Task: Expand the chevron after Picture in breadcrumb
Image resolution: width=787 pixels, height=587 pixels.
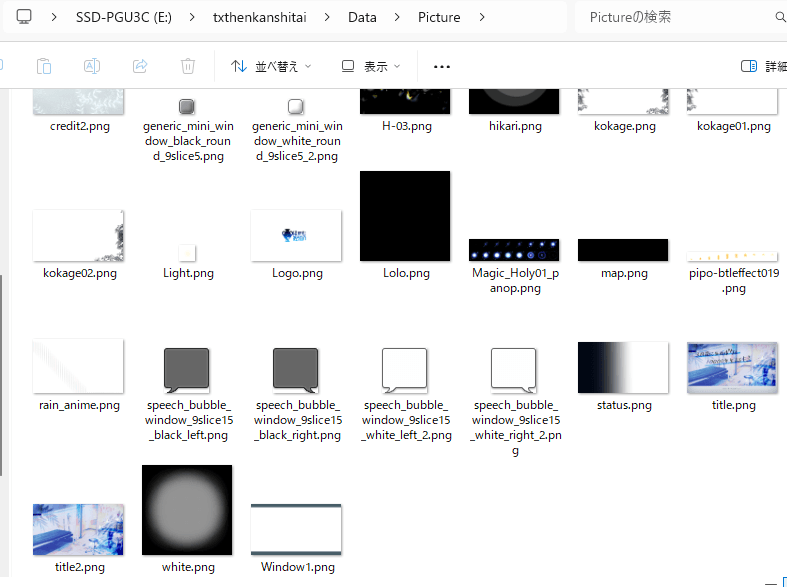Action: [x=483, y=17]
